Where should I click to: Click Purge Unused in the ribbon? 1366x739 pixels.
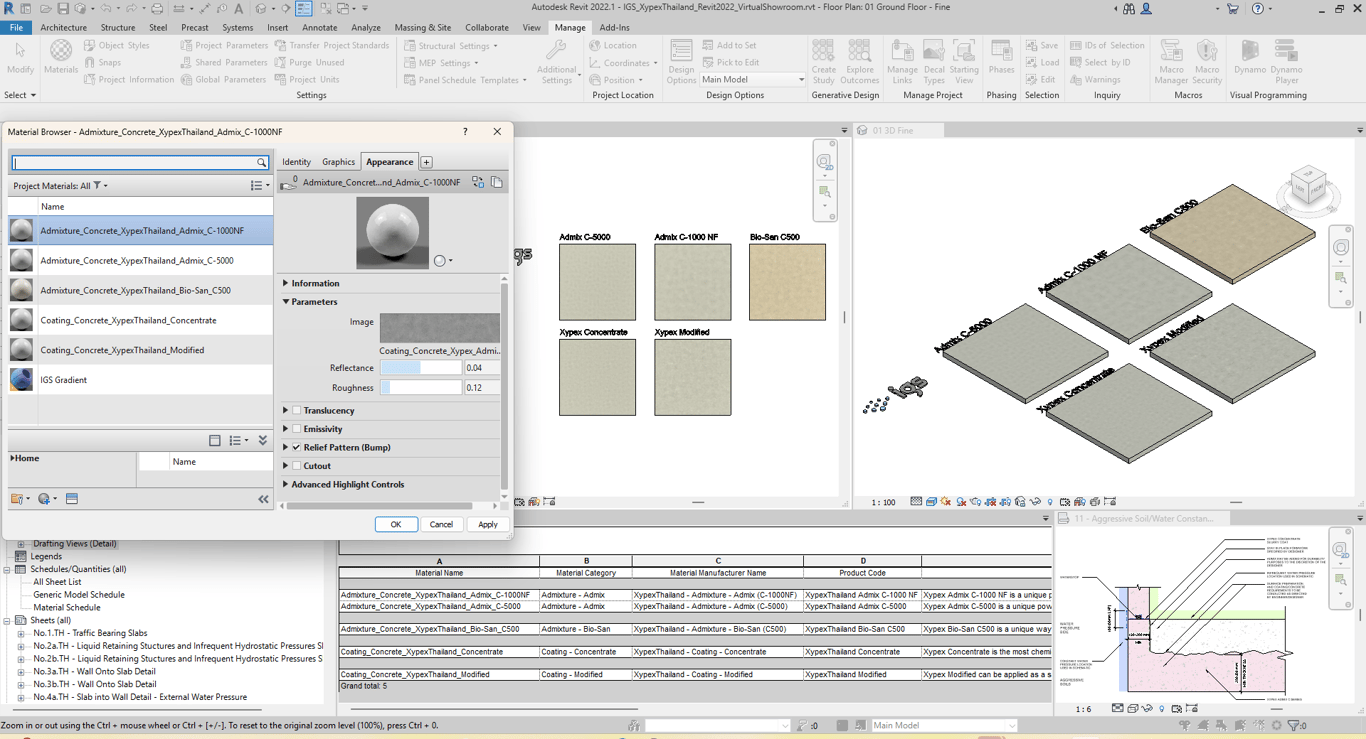[x=309, y=62]
